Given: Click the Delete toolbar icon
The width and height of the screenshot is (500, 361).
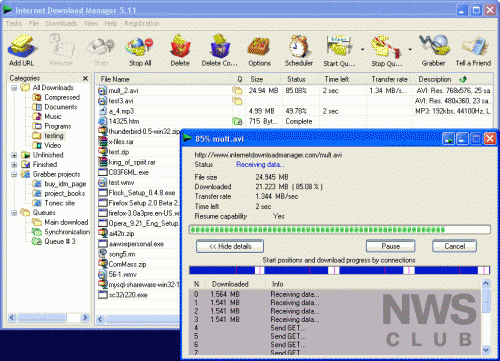Looking at the screenshot, I should pyautogui.click(x=180, y=50).
